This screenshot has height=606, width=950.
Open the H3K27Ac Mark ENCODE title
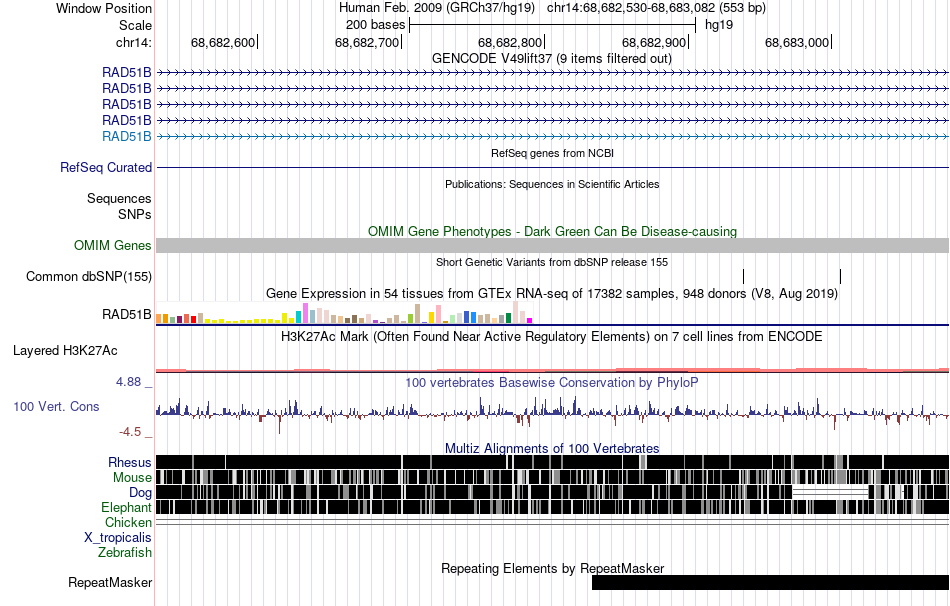[x=552, y=336]
